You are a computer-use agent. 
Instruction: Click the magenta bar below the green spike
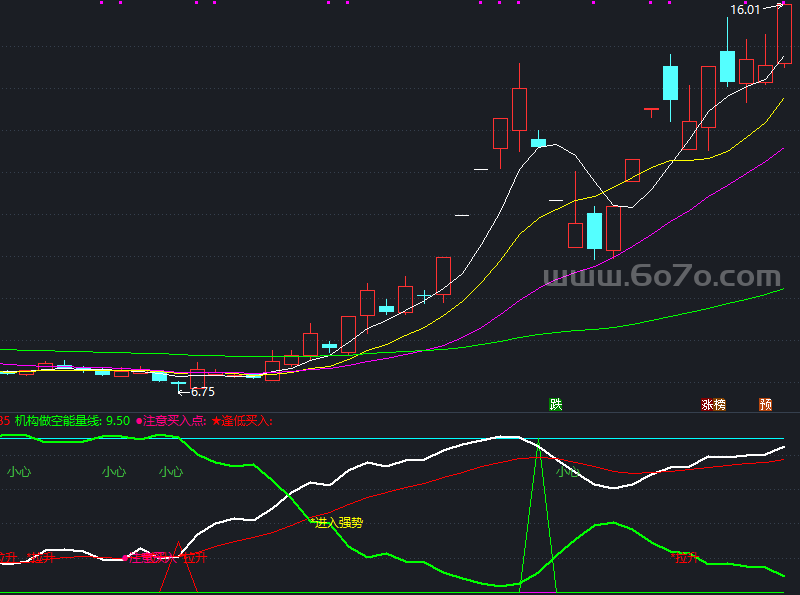(x=537, y=592)
